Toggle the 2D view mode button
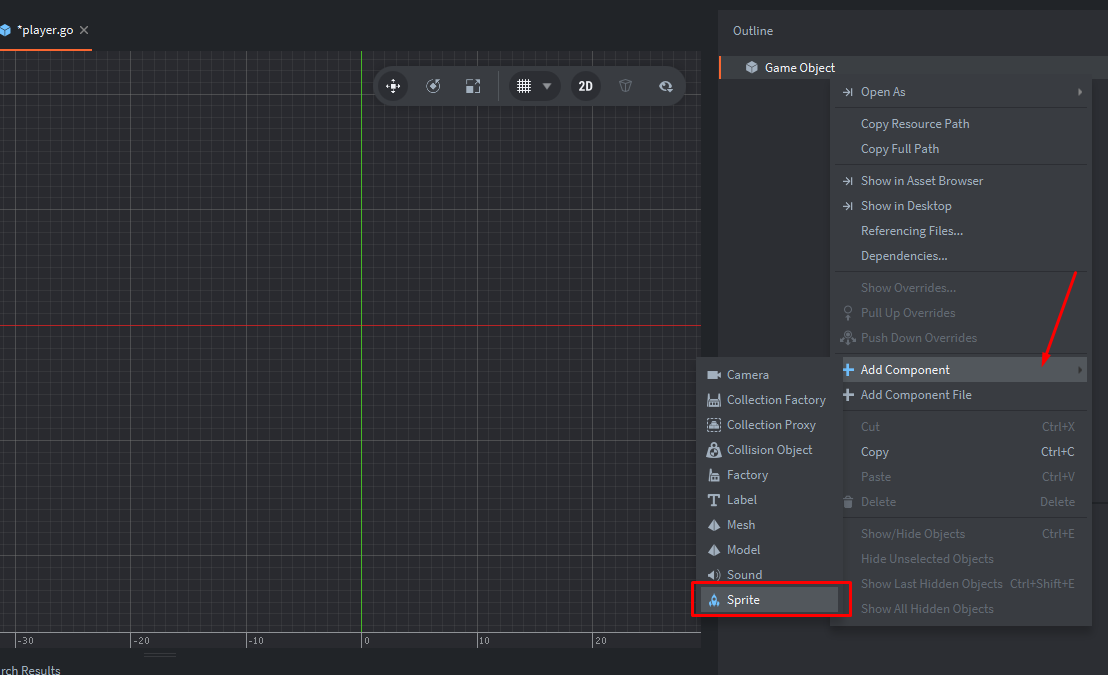The image size is (1108, 675). pos(586,86)
